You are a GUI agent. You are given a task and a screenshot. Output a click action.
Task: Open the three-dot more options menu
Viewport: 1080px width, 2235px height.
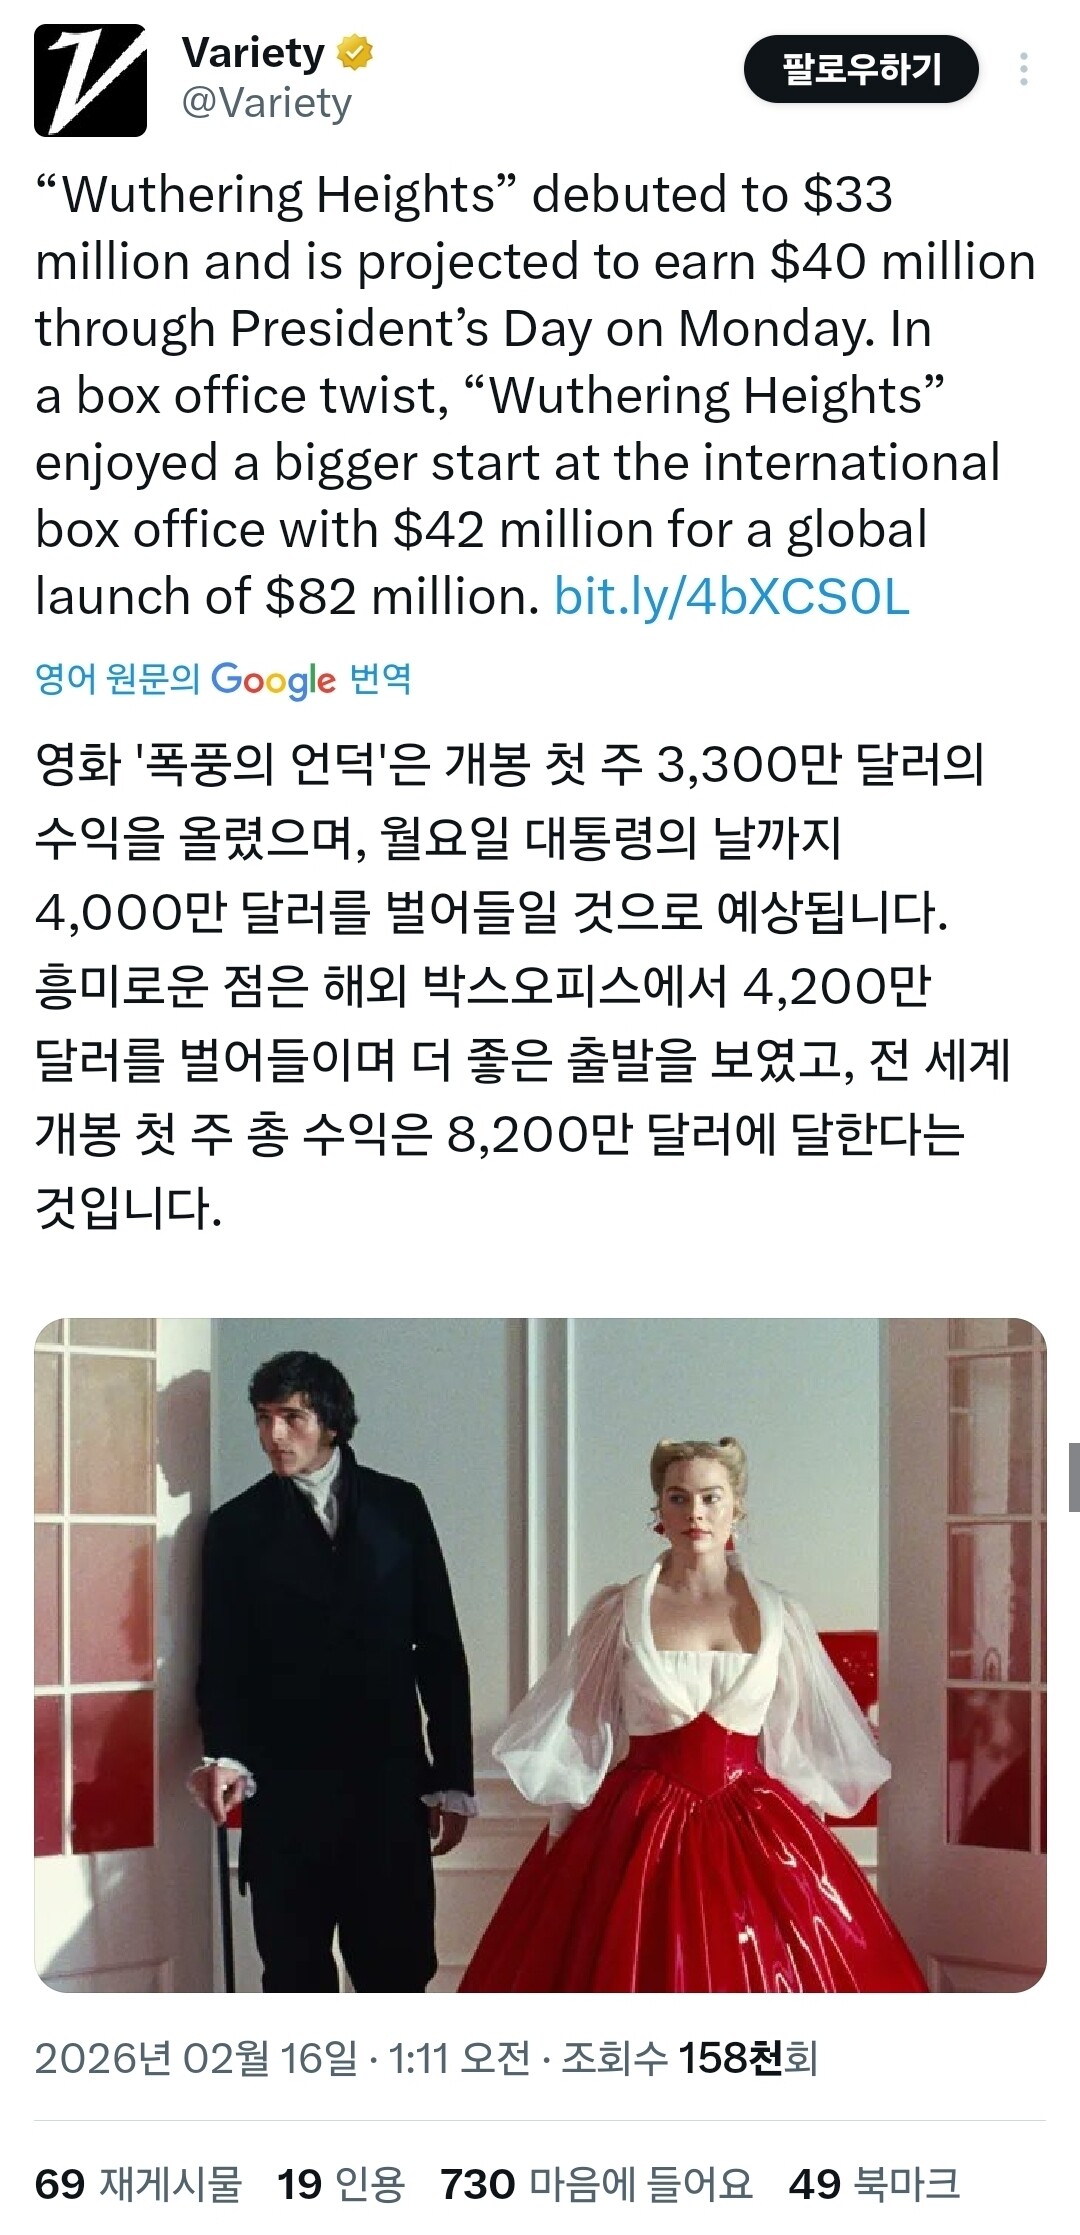(x=1023, y=69)
